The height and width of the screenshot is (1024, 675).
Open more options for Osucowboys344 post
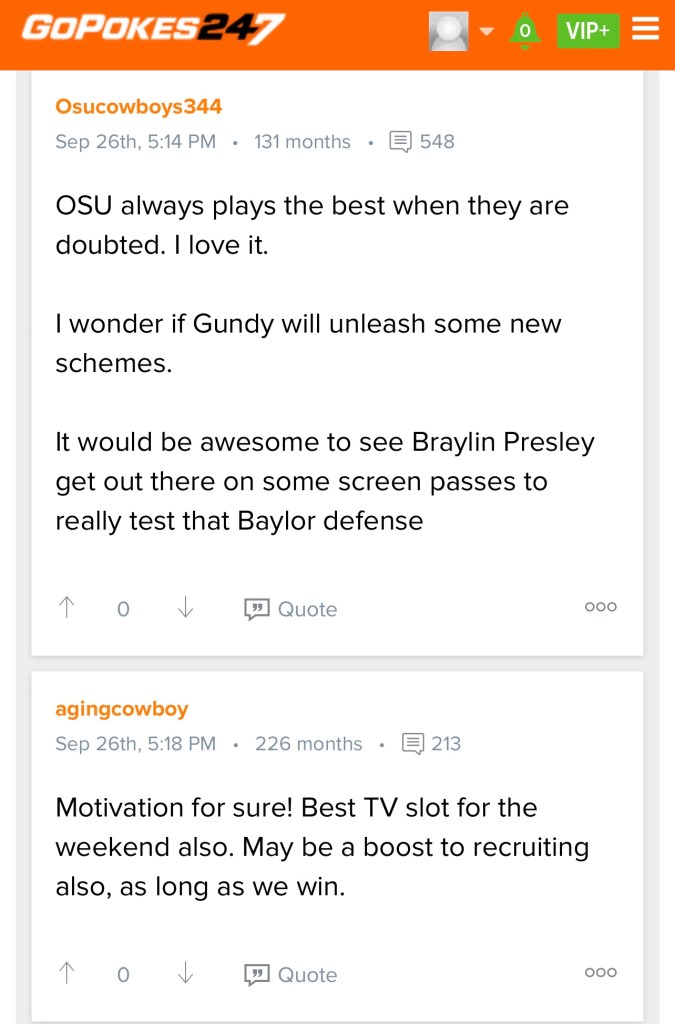[x=600, y=607]
